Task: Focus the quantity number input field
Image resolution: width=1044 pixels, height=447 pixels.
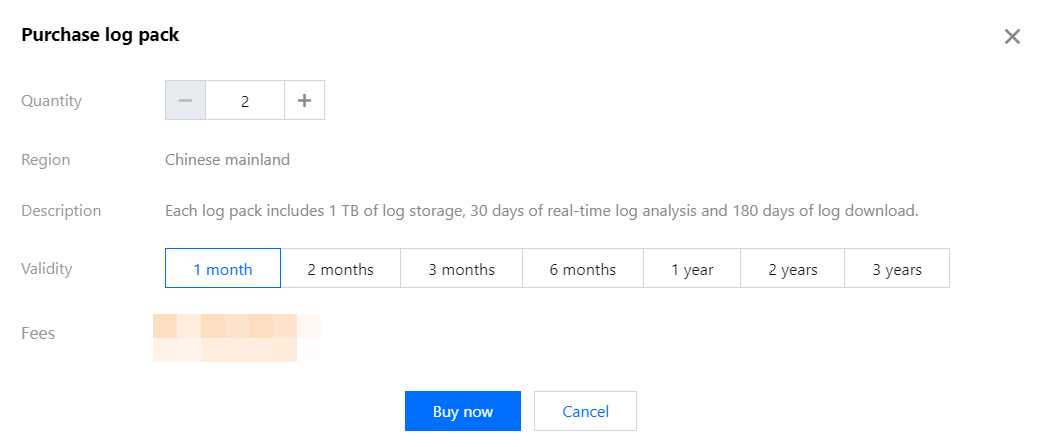Action: pyautogui.click(x=245, y=101)
